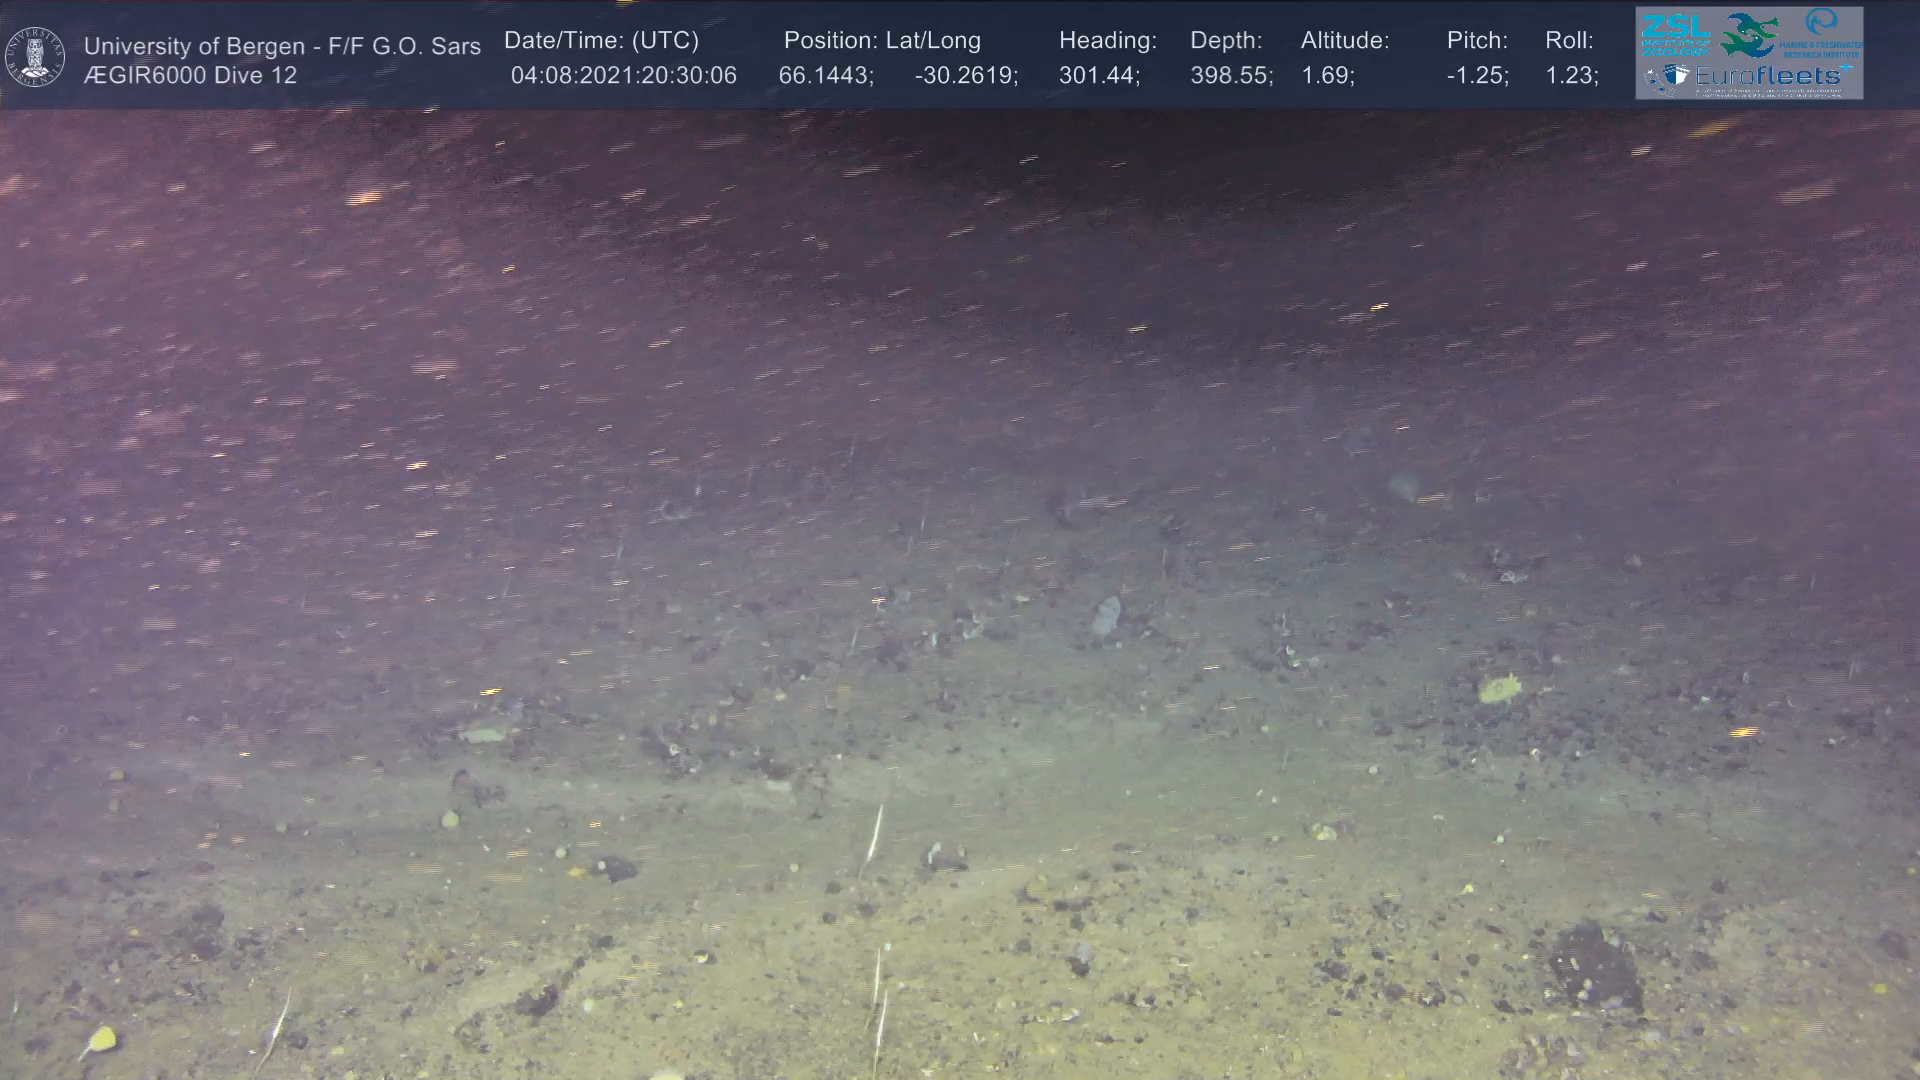Viewport: 1920px width, 1080px height.
Task: Click the green-blue twin fish logo
Action: coord(1749,35)
